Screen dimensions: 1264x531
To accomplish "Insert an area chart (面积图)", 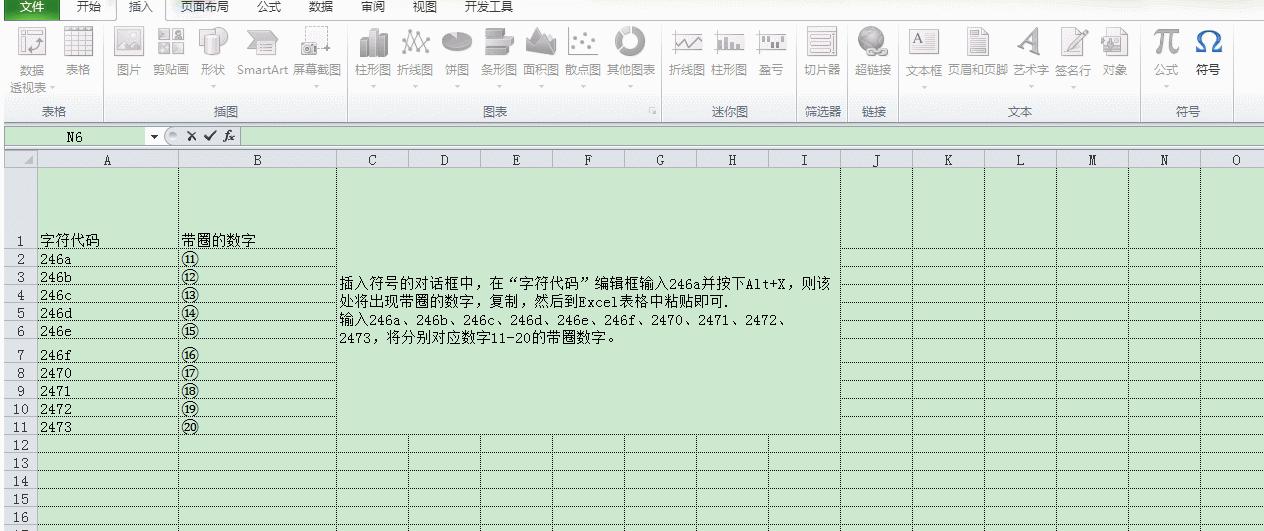I will point(541,57).
